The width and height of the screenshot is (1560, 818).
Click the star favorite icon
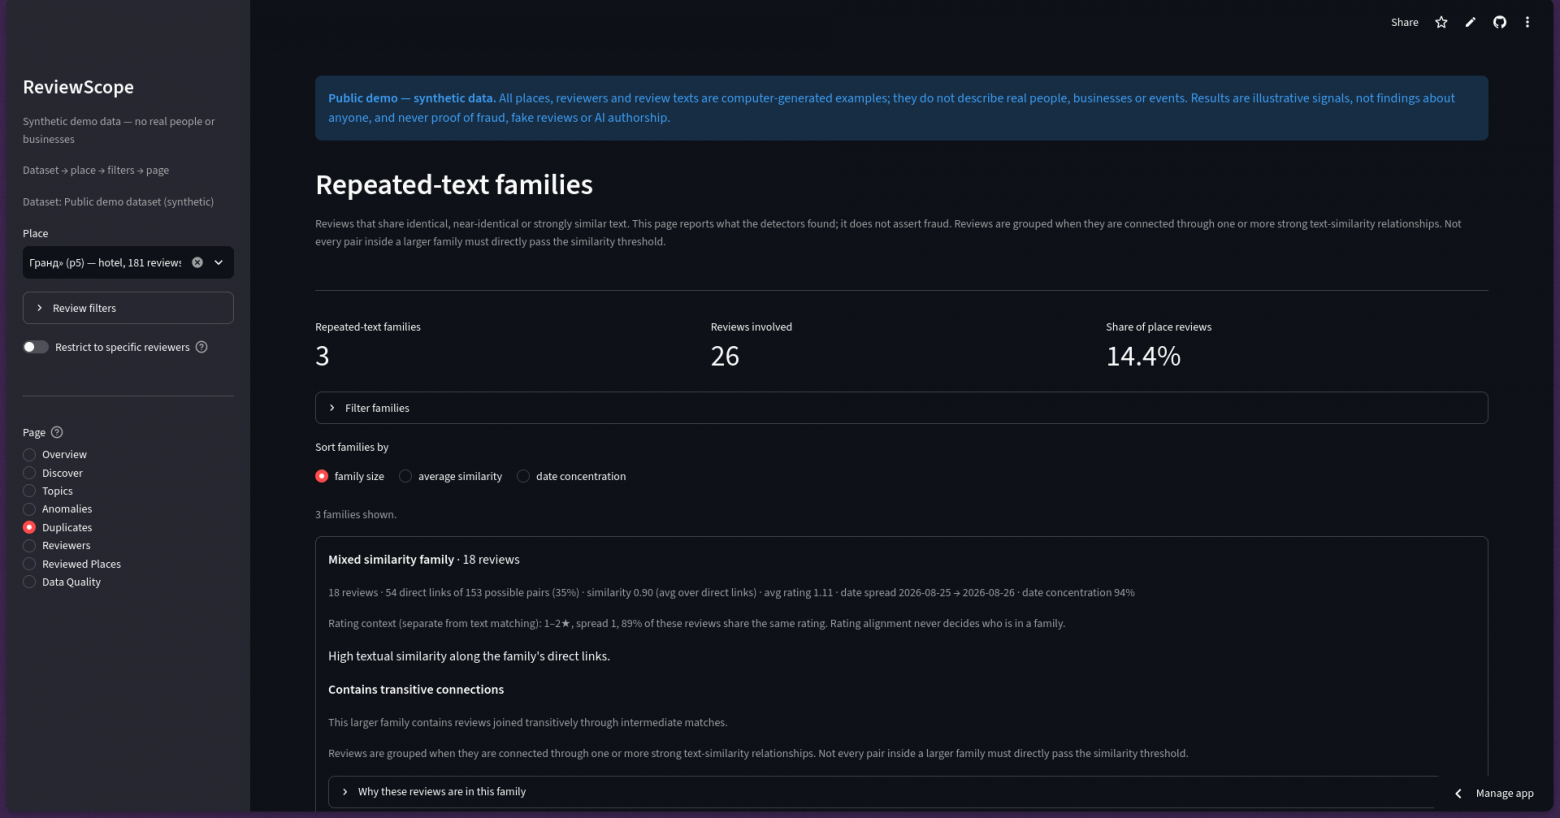click(1441, 22)
